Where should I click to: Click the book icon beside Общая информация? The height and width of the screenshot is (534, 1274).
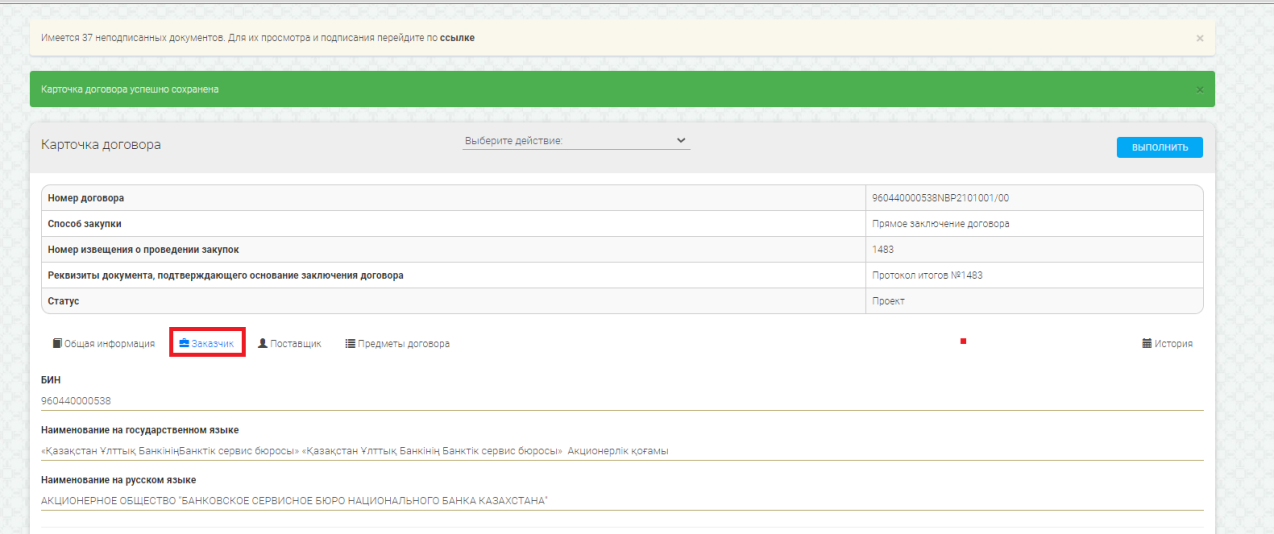[x=57, y=344]
